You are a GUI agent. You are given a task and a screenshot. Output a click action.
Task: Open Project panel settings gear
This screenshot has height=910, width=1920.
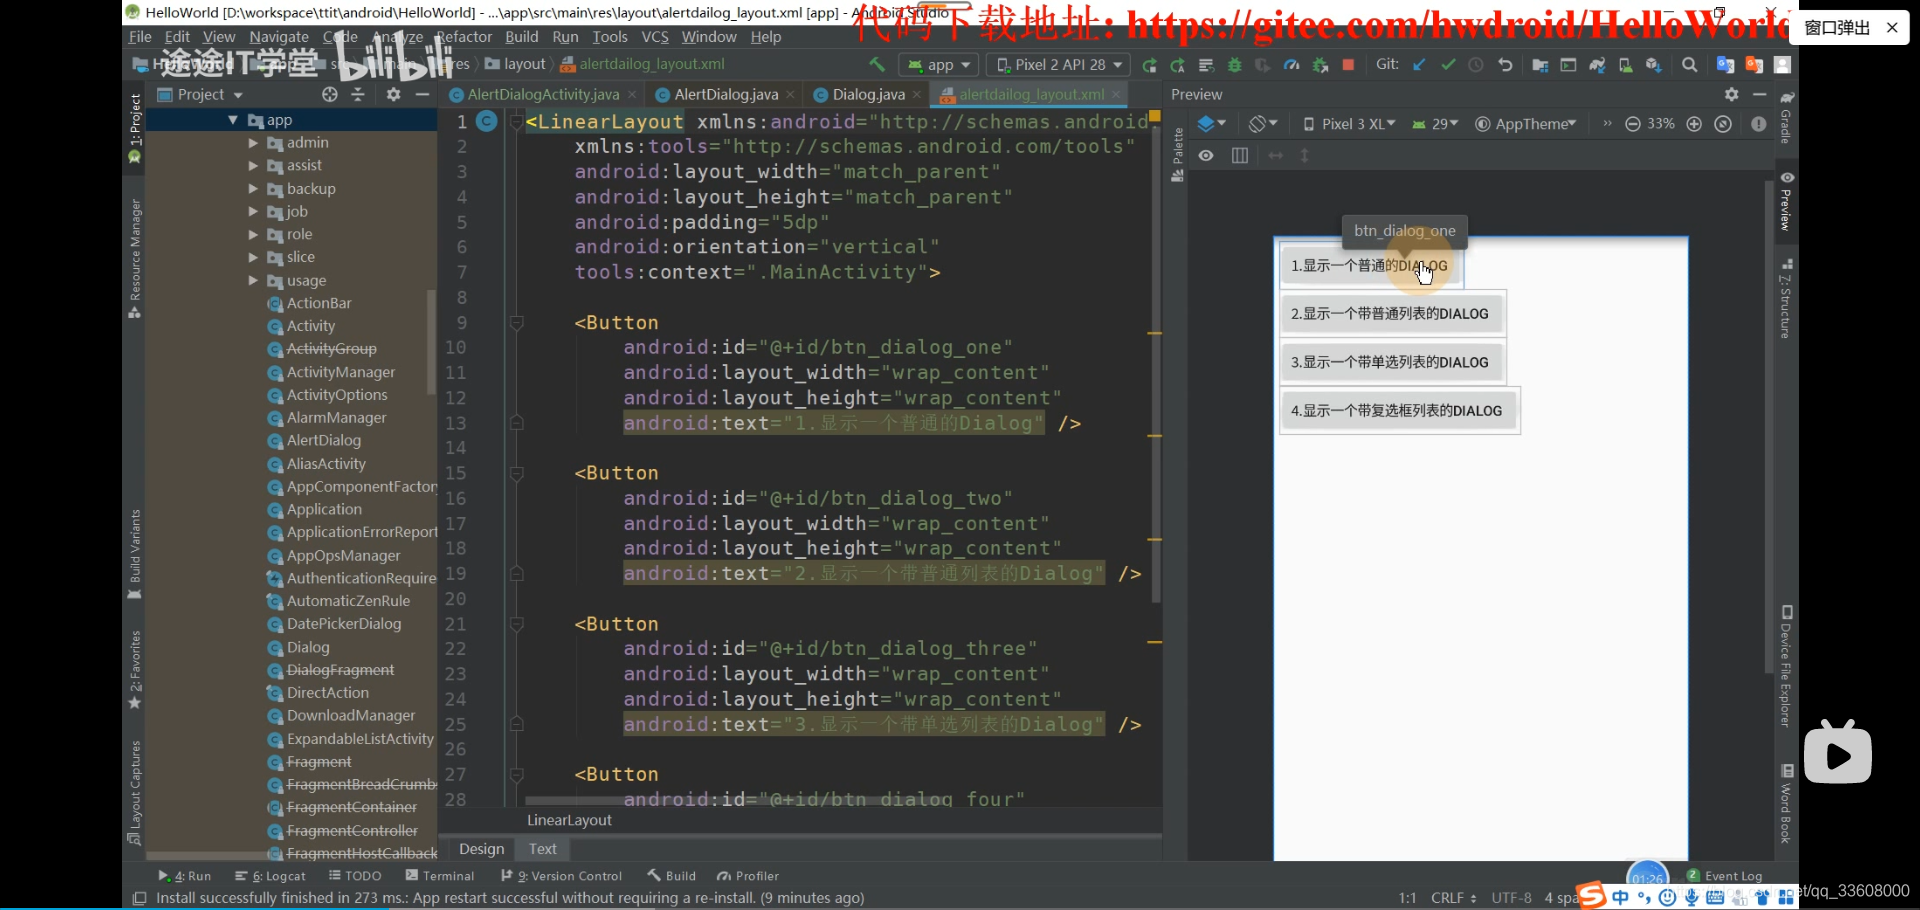(393, 94)
